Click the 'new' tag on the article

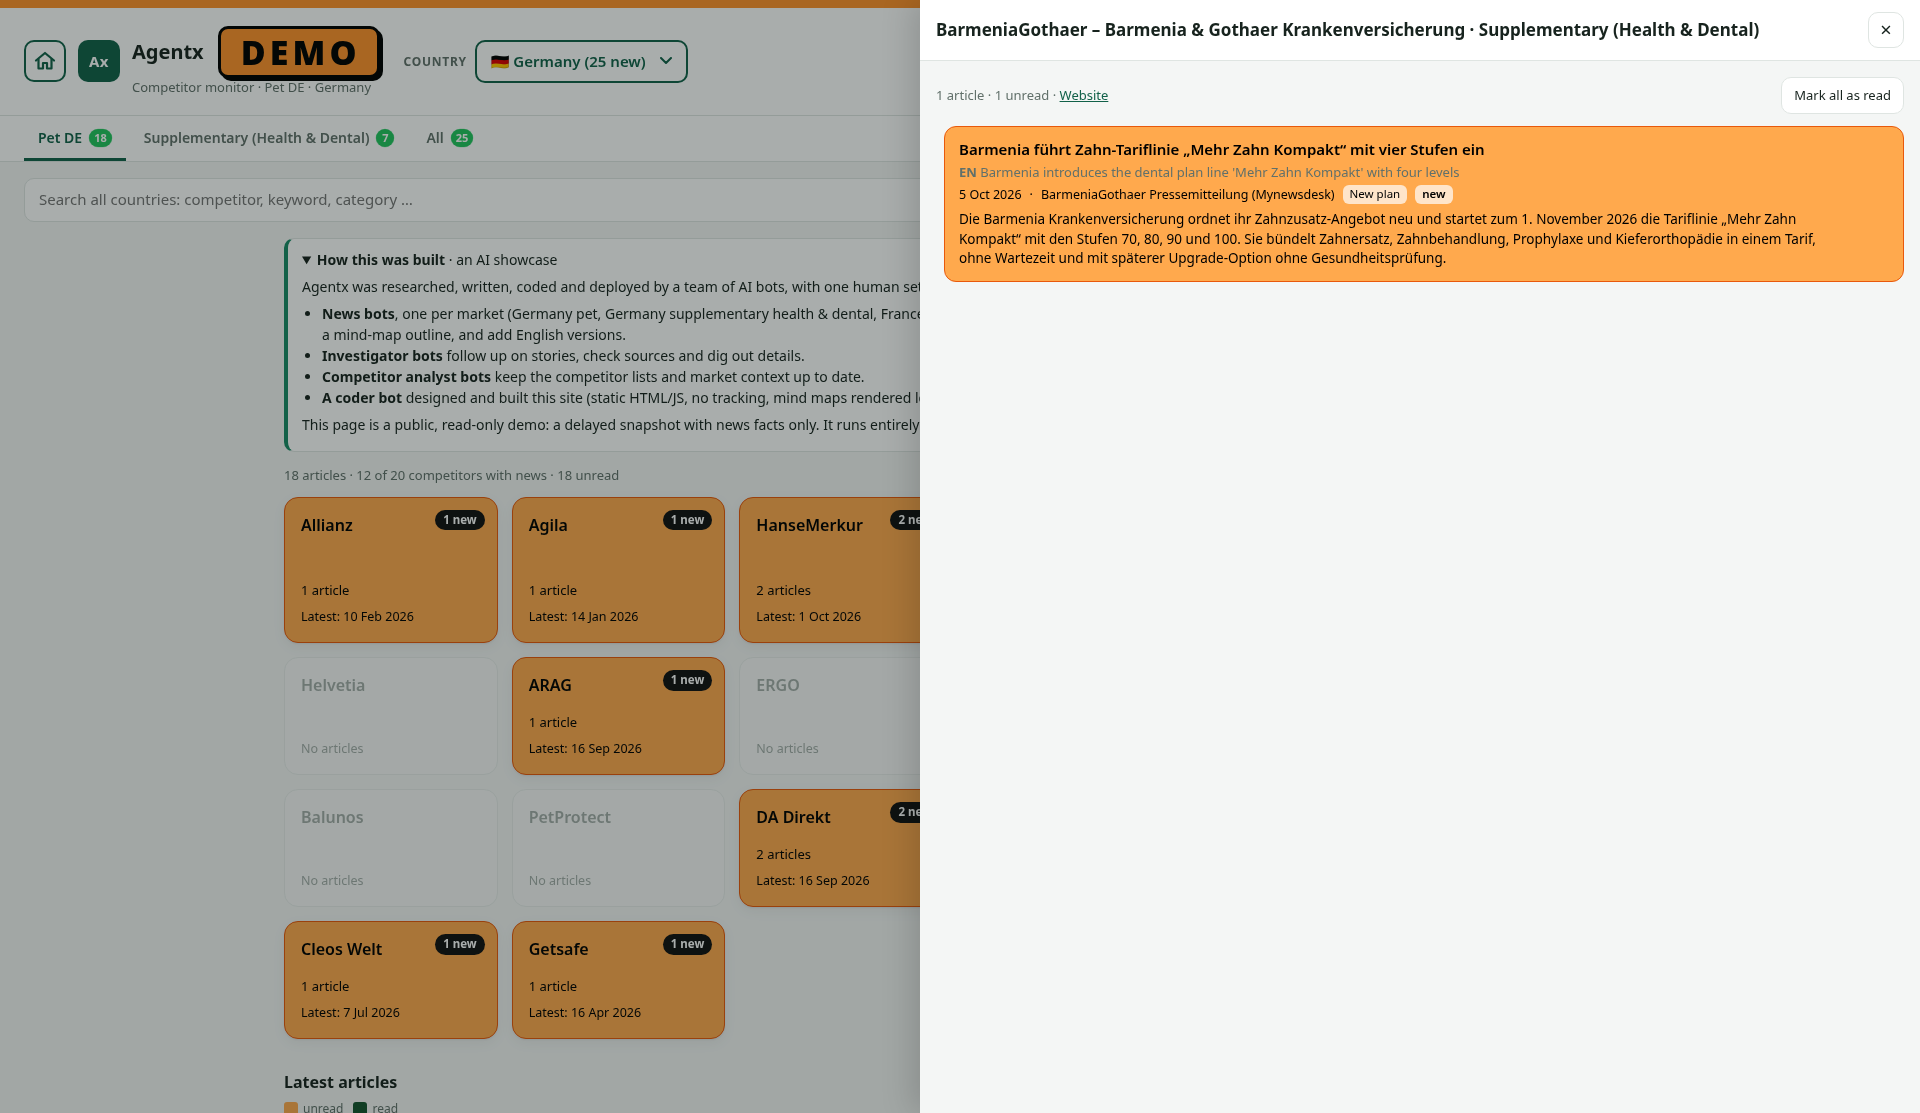[1433, 194]
